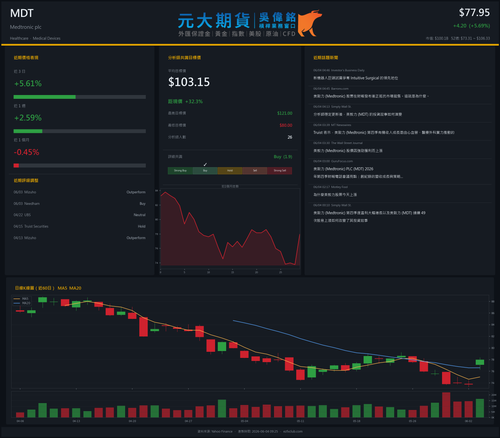Image resolution: width=500 pixels, height=438 pixels.
Task: Click the 06/03 Needham rating row
Action: tap(79, 203)
